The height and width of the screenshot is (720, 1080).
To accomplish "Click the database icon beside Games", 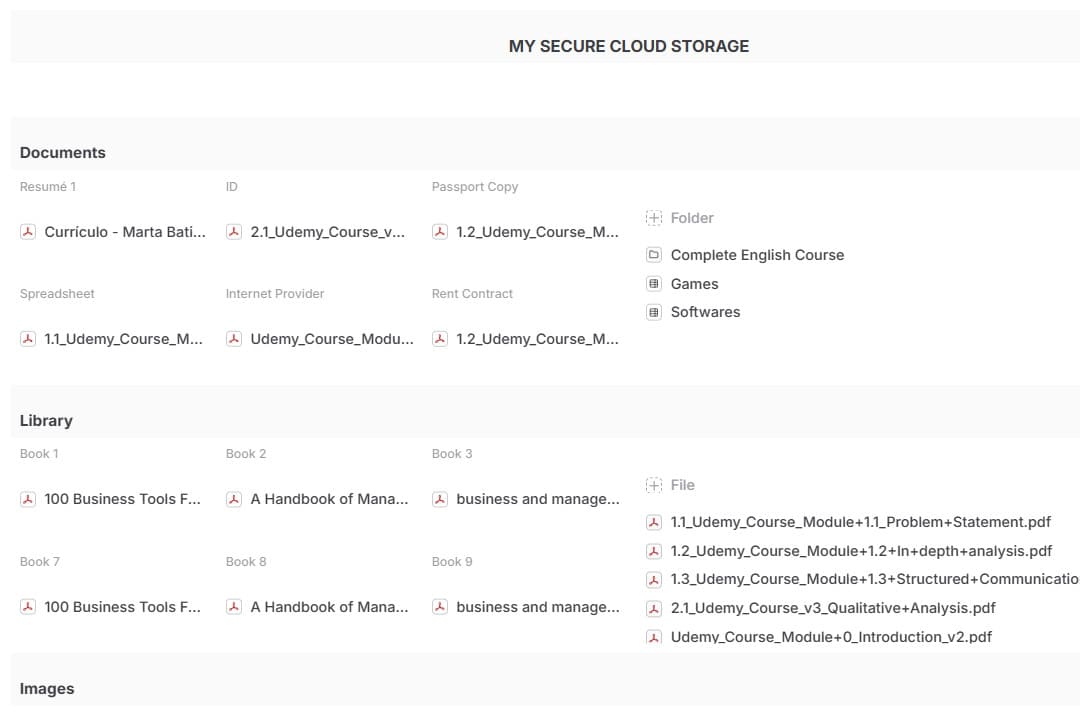I will 654,284.
